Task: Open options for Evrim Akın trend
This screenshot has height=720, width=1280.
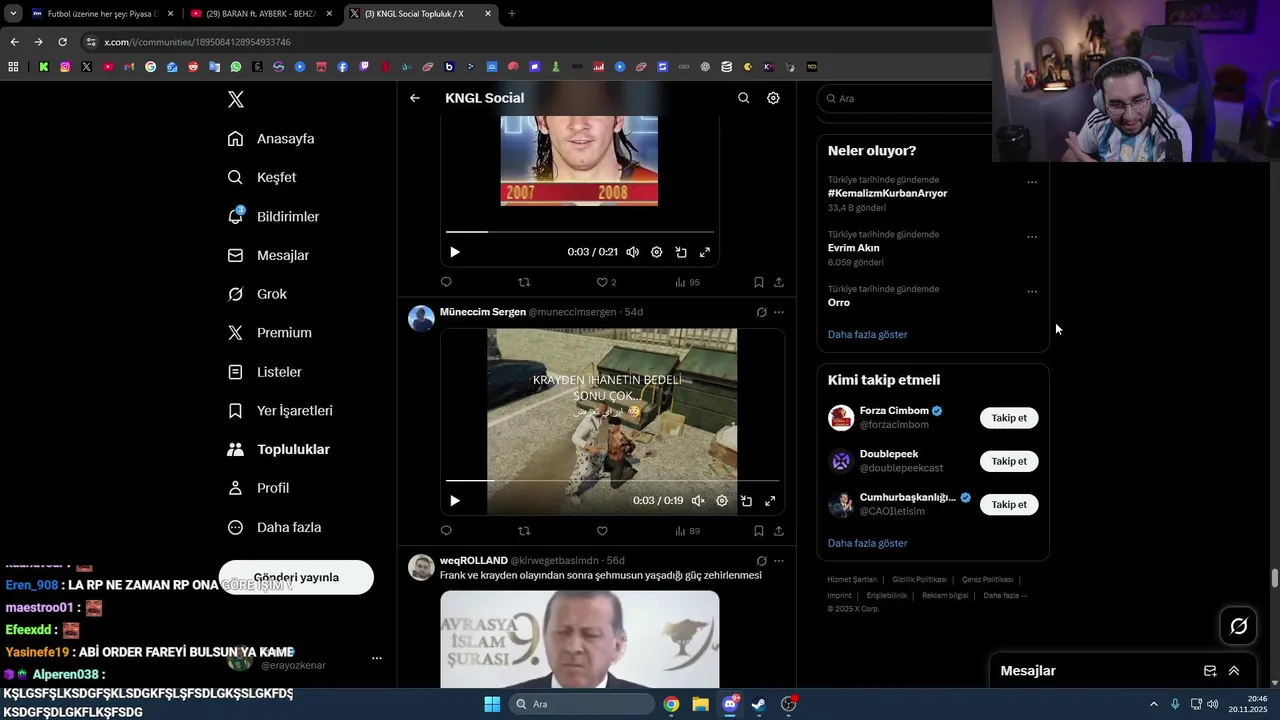Action: (1032, 238)
